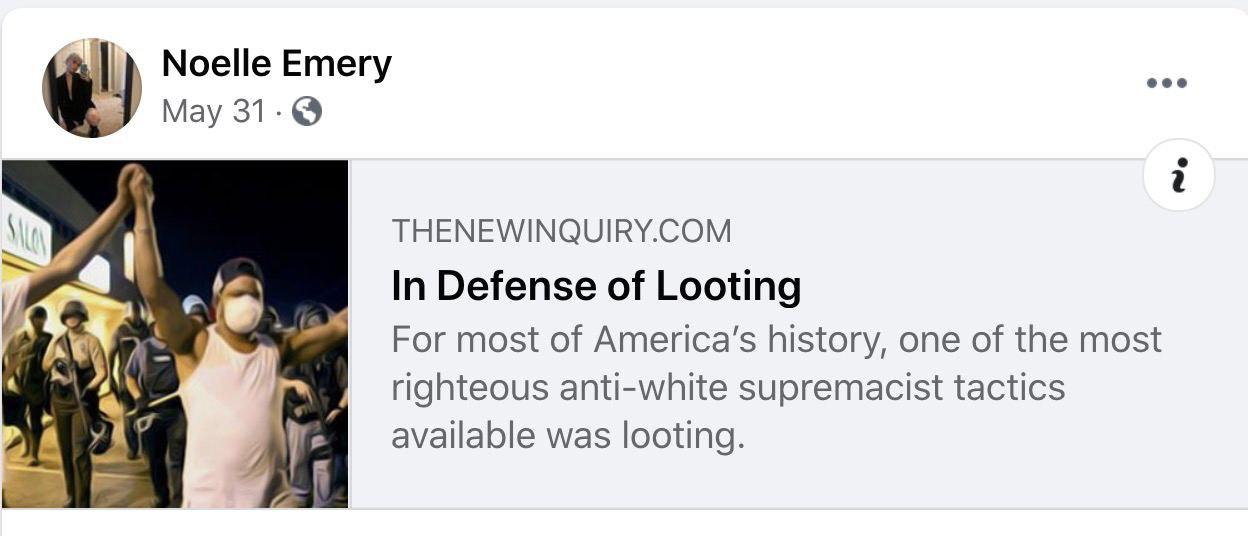Screen dimensions: 1248x536
Task: Click the May 31 post timestamp
Action: tap(213, 112)
